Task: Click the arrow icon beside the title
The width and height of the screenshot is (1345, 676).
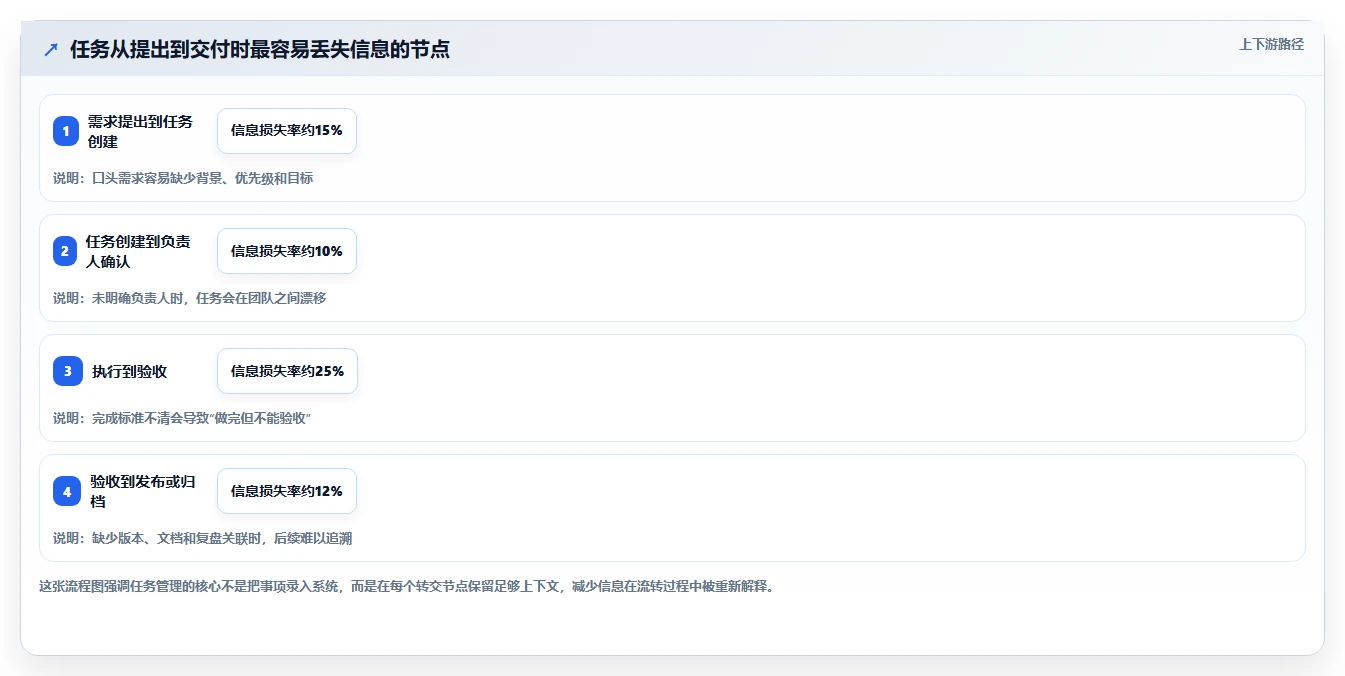Action: coord(51,49)
